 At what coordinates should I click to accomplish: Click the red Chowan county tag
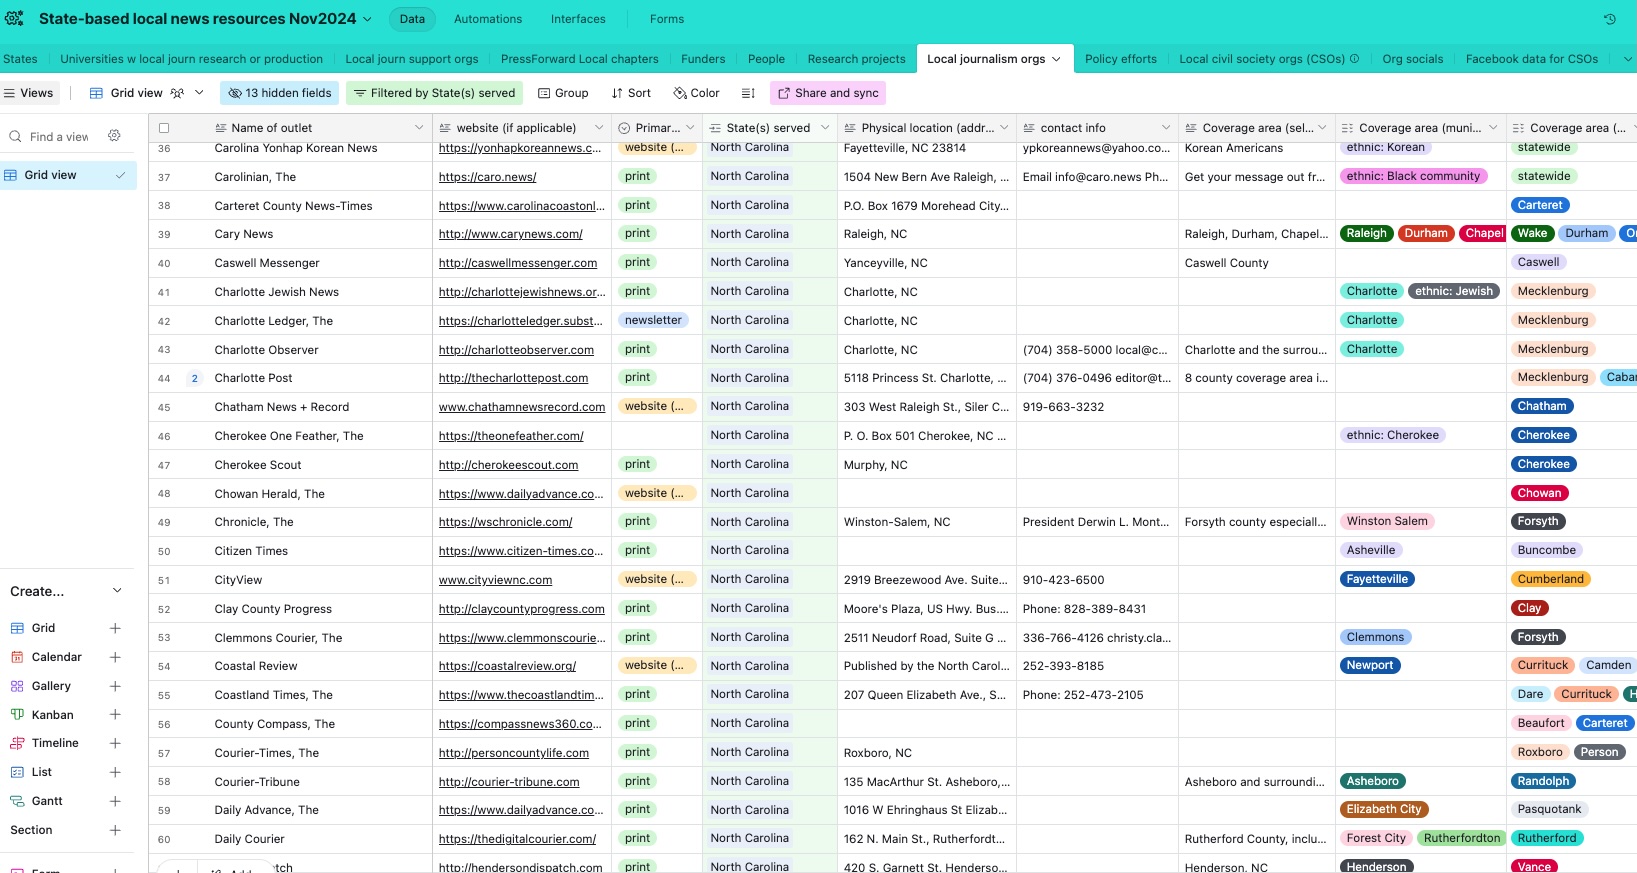pyautogui.click(x=1538, y=493)
